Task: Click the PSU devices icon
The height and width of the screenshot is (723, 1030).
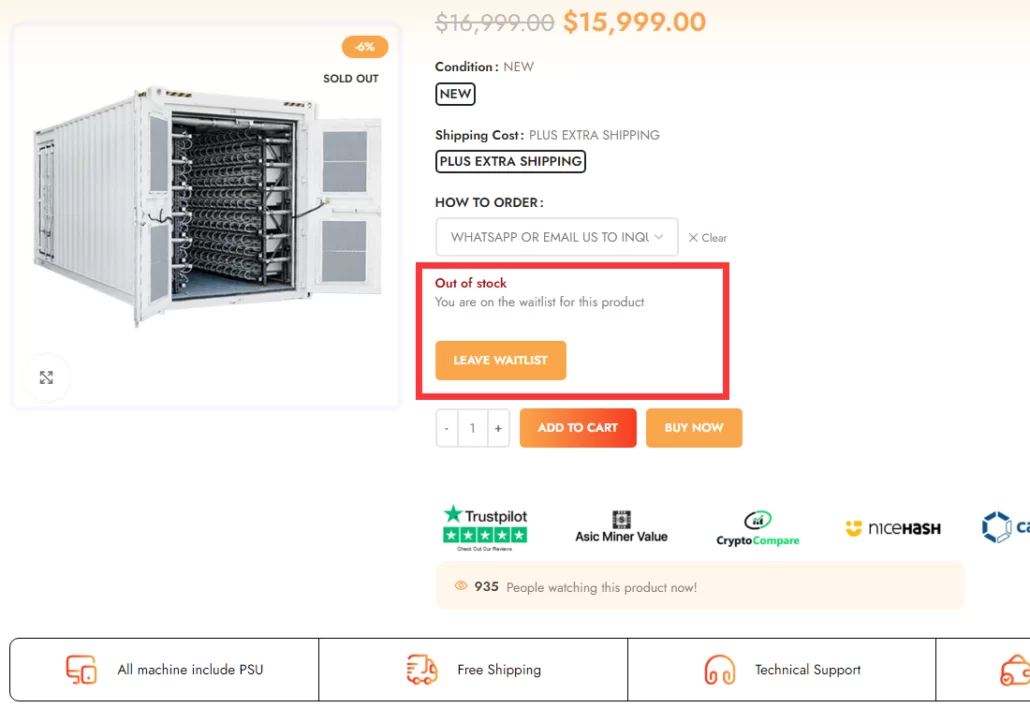Action: [81, 669]
